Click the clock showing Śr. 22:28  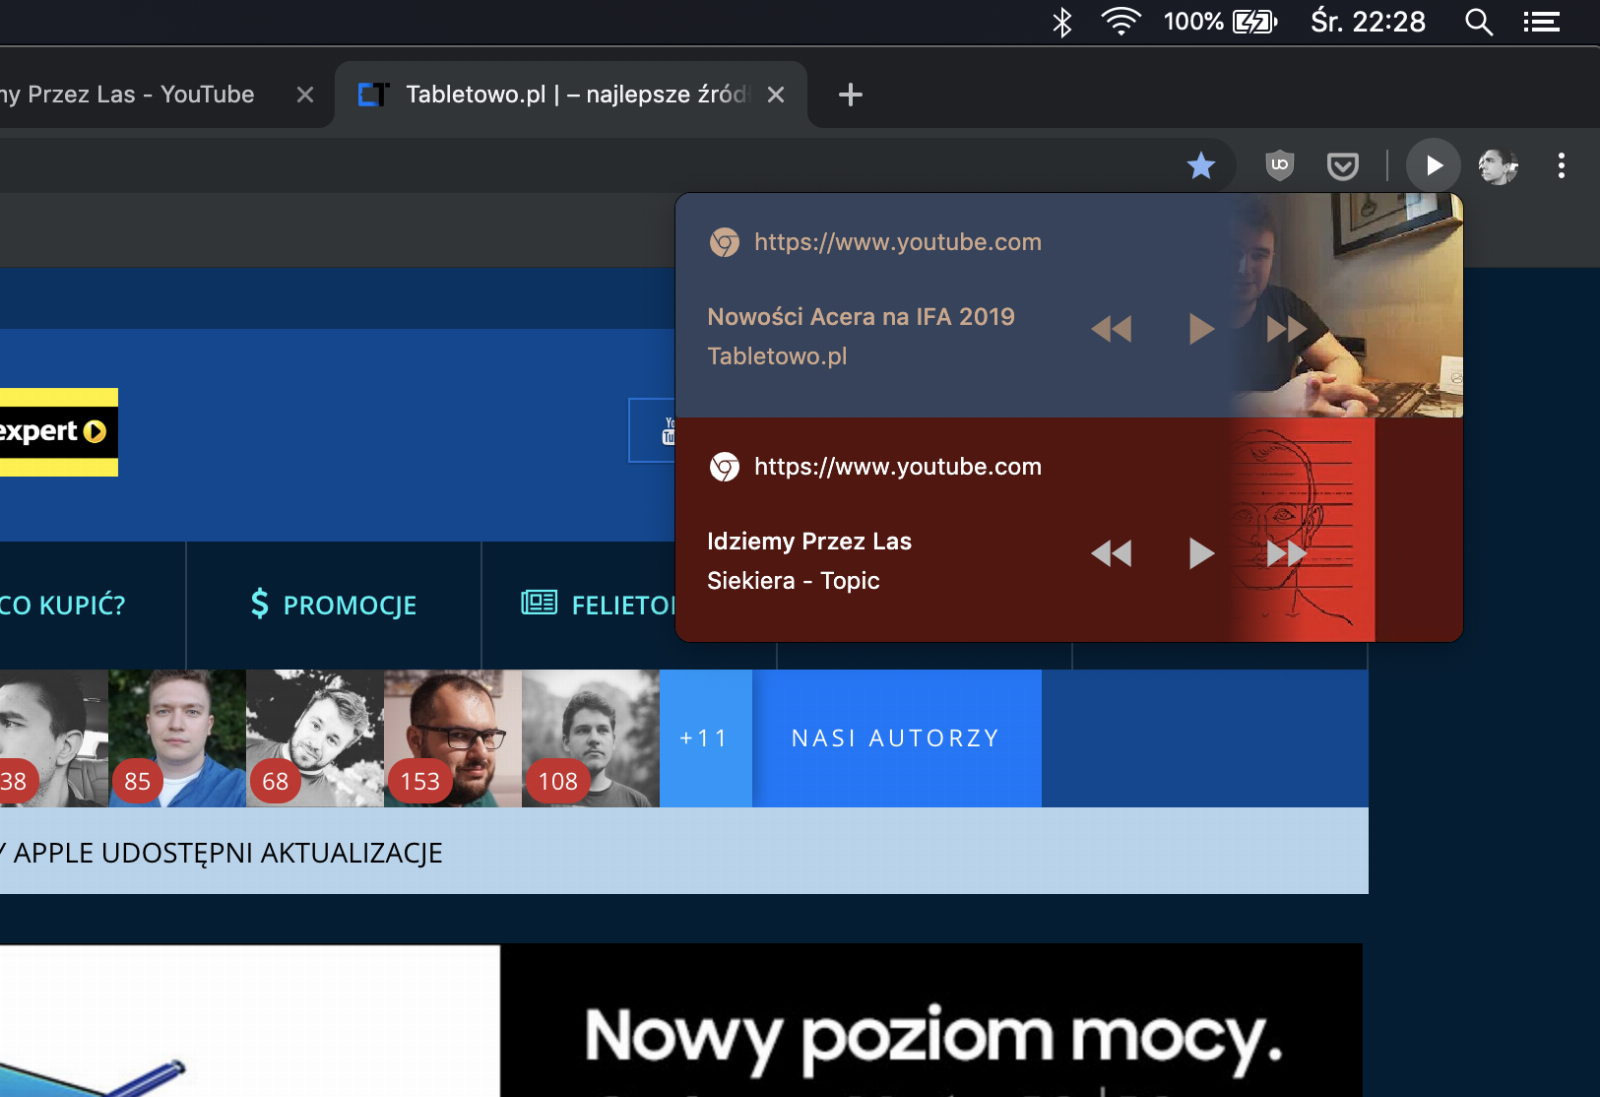[1368, 22]
